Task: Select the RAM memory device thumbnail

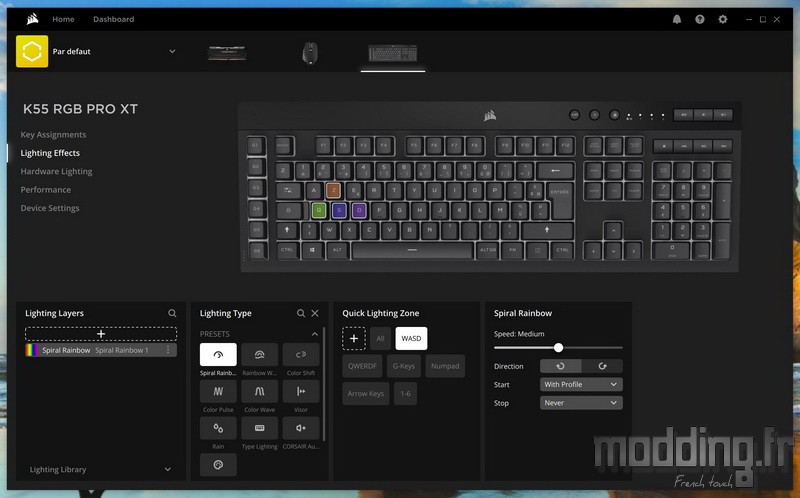Action: coord(227,53)
